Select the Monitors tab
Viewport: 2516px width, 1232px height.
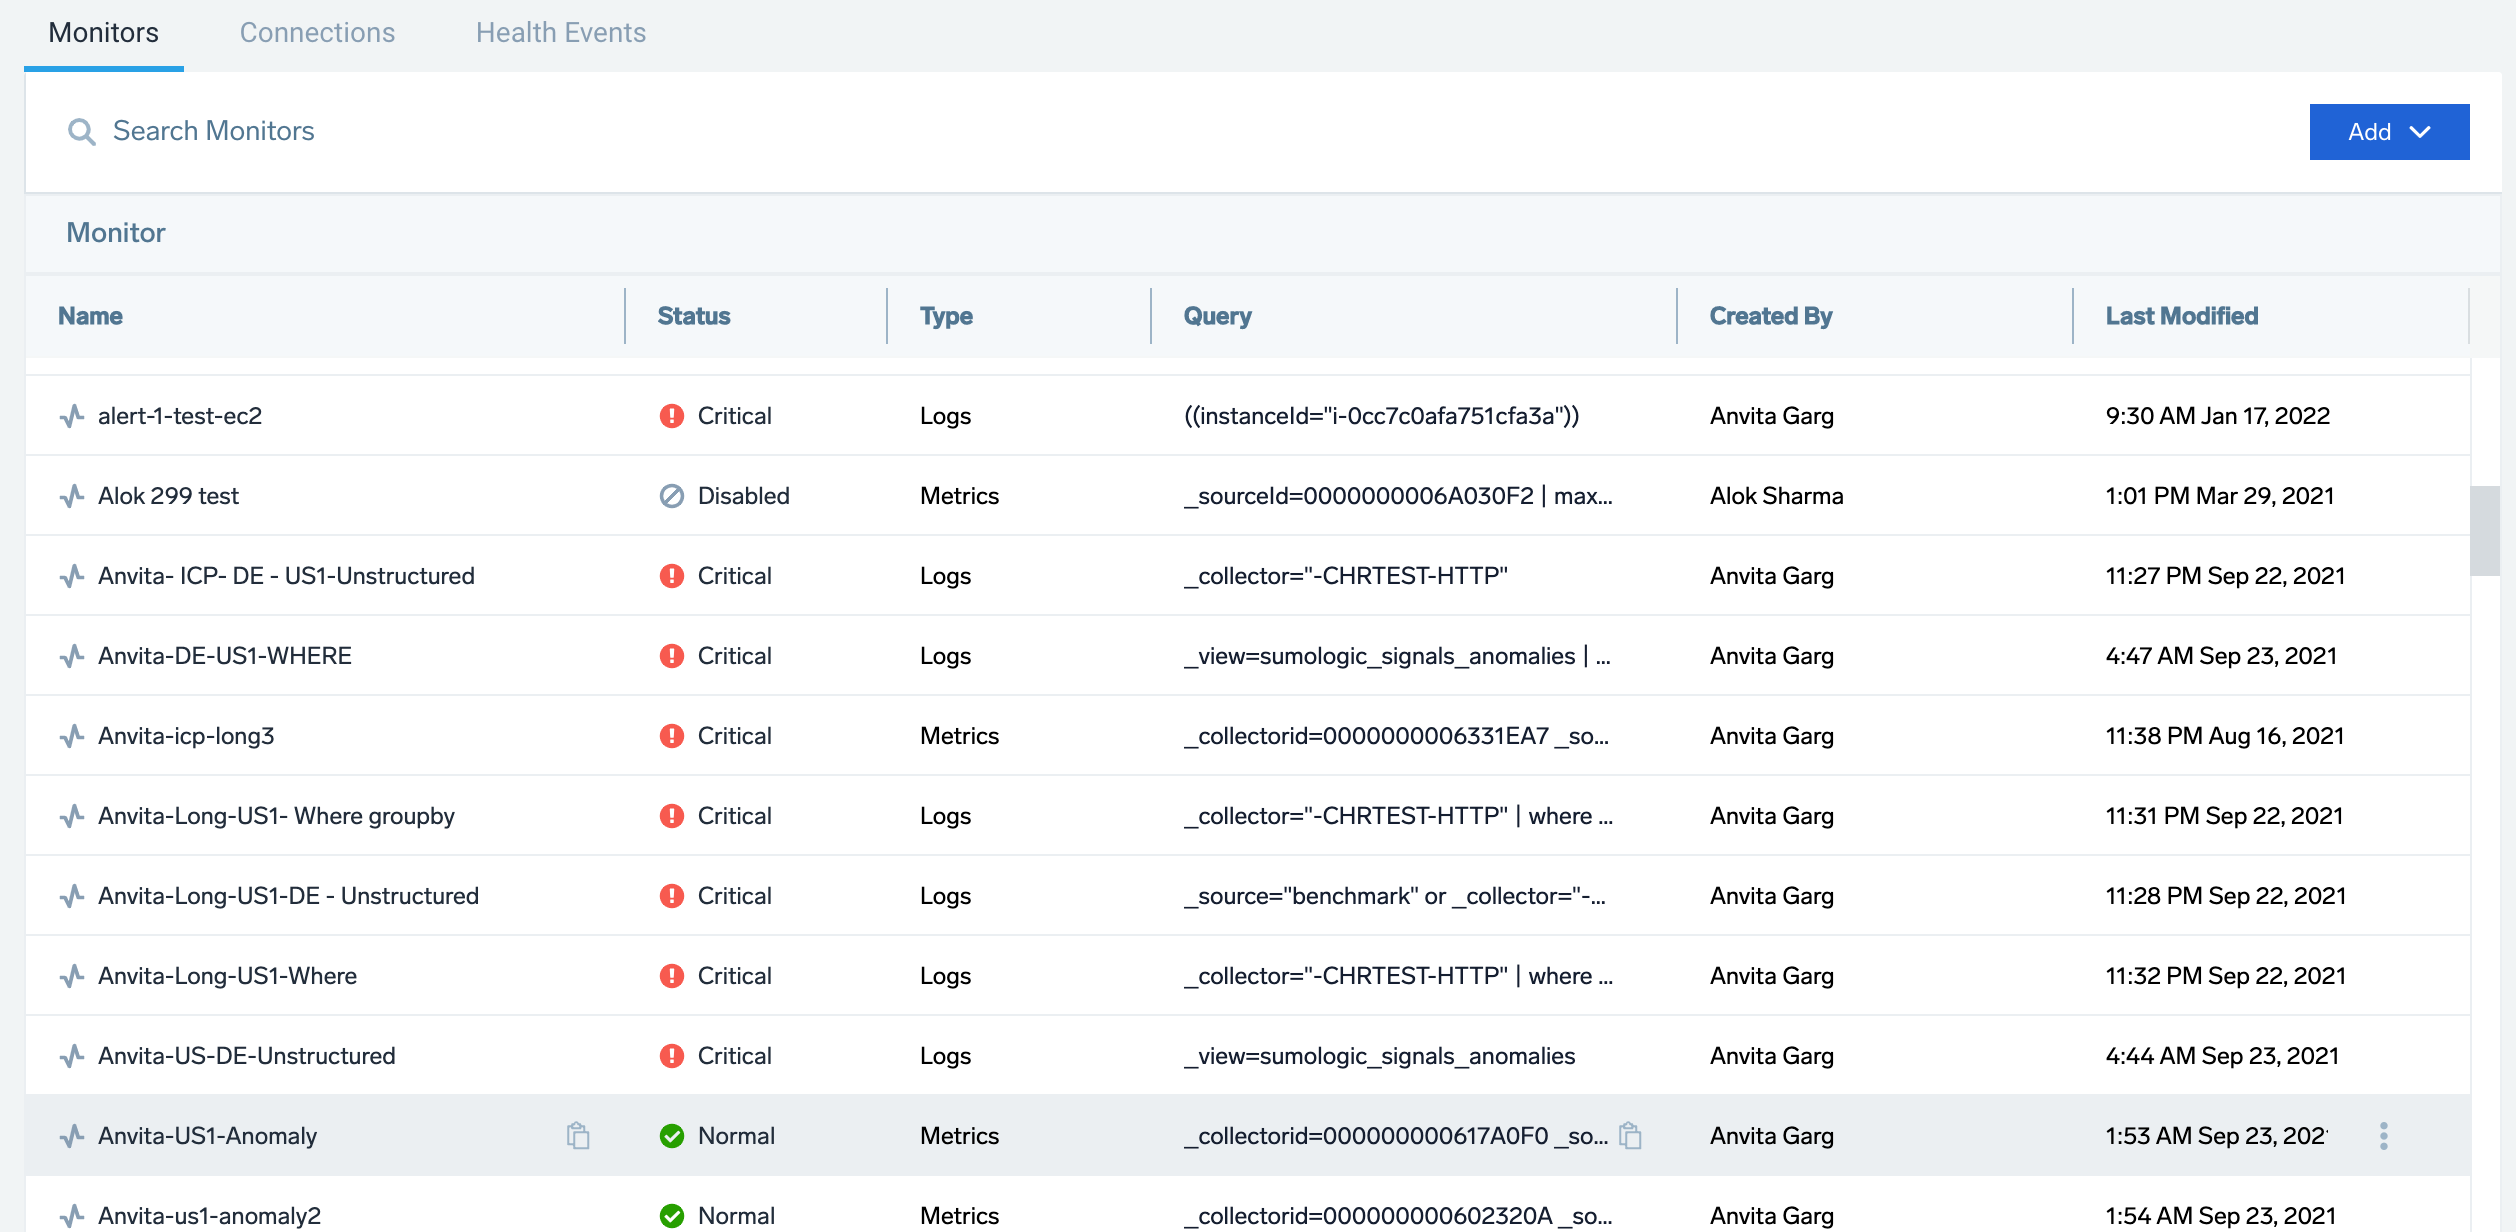click(x=103, y=32)
